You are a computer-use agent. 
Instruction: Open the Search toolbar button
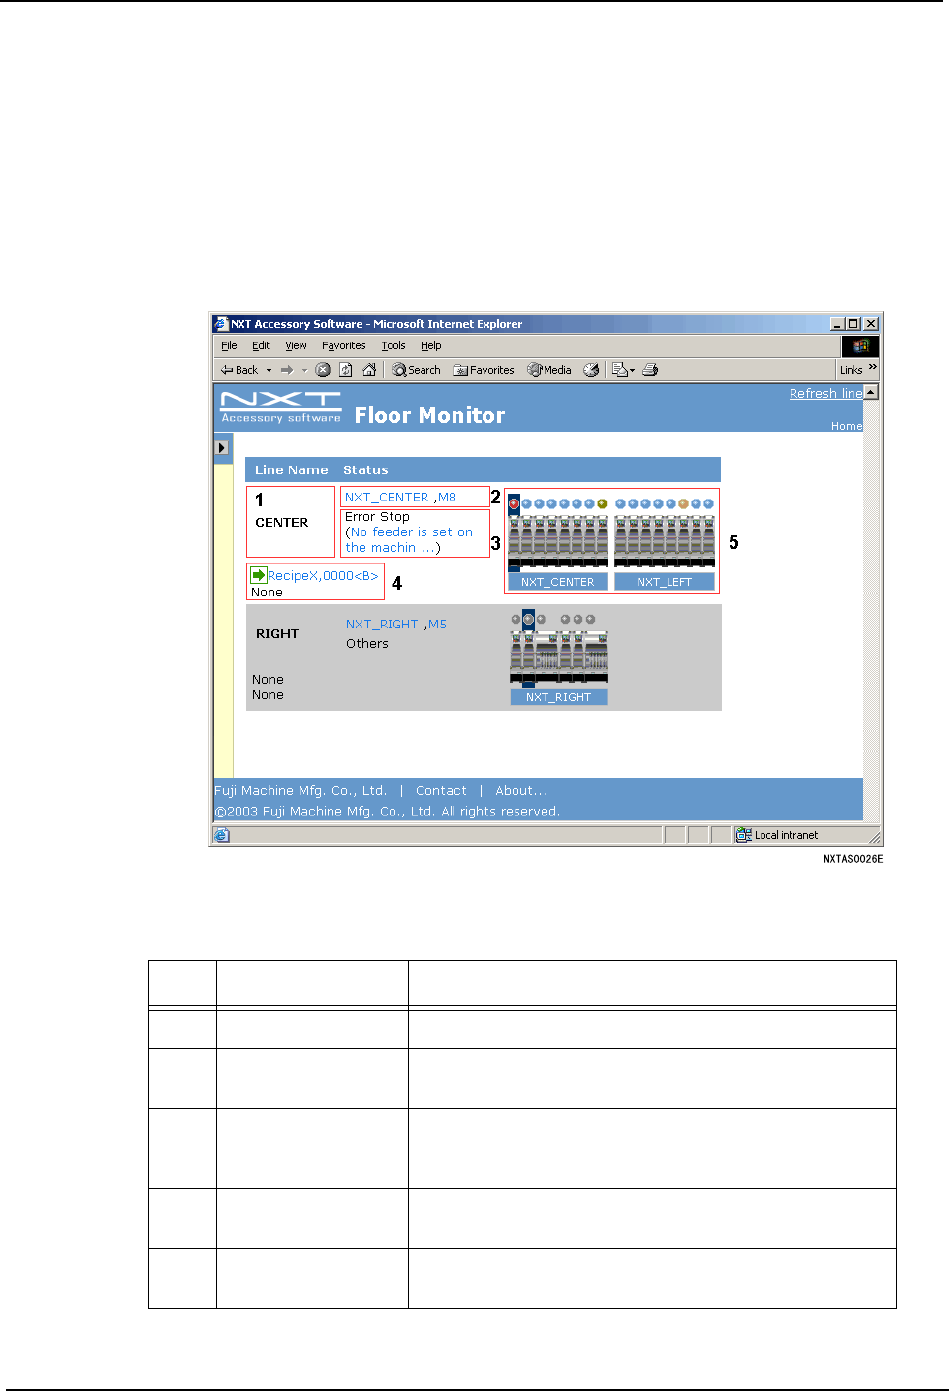pos(416,370)
